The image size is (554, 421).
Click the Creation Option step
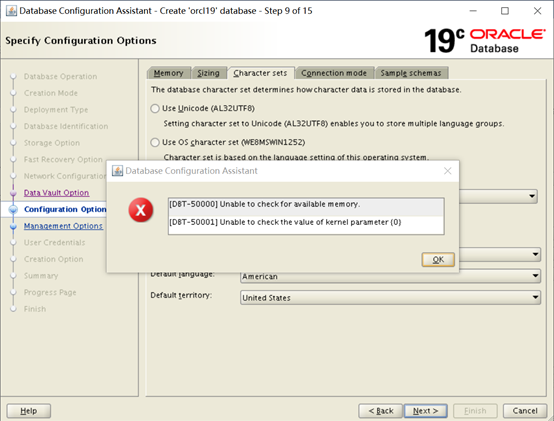pyautogui.click(x=54, y=259)
